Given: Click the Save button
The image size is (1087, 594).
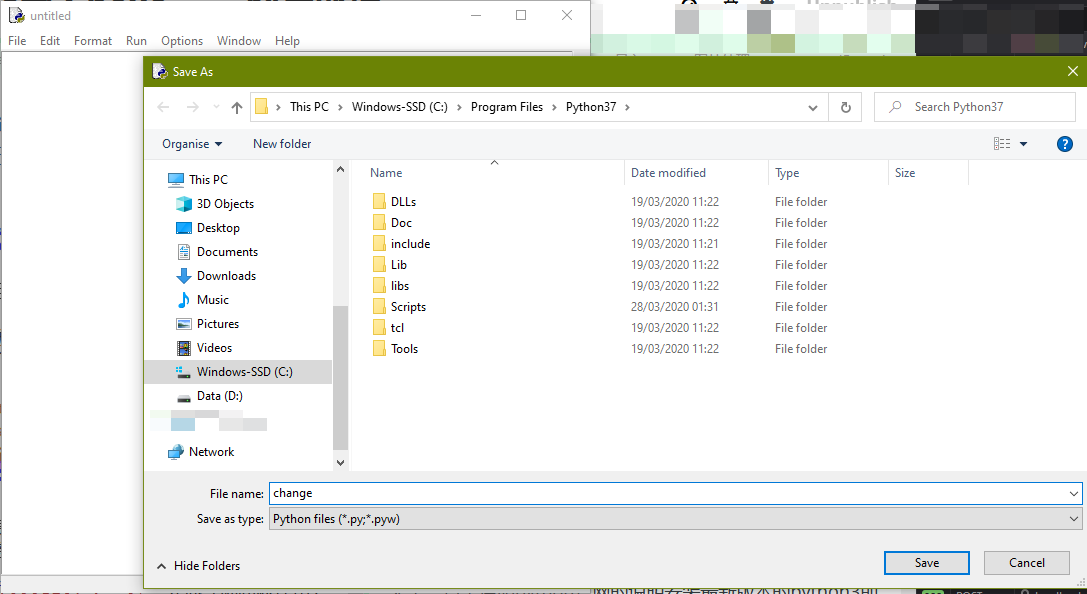Looking at the screenshot, I should click(x=926, y=563).
